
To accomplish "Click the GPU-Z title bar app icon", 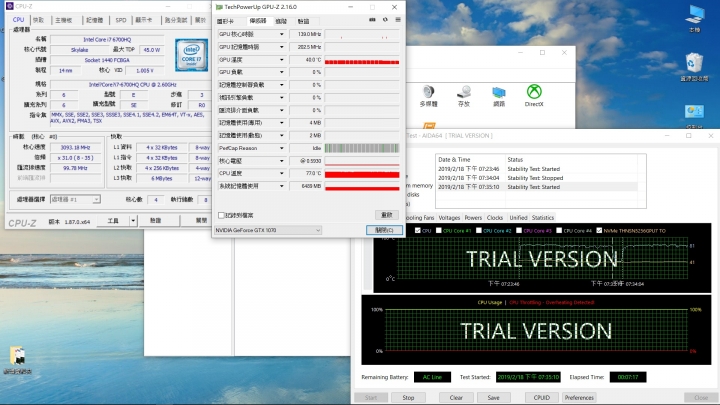I will (x=219, y=7).
